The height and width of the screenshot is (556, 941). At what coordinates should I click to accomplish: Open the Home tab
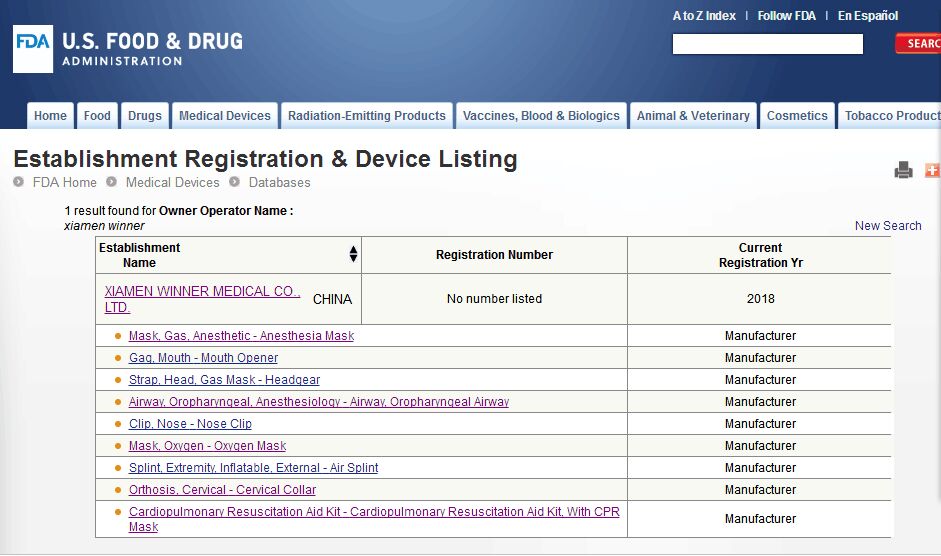50,115
